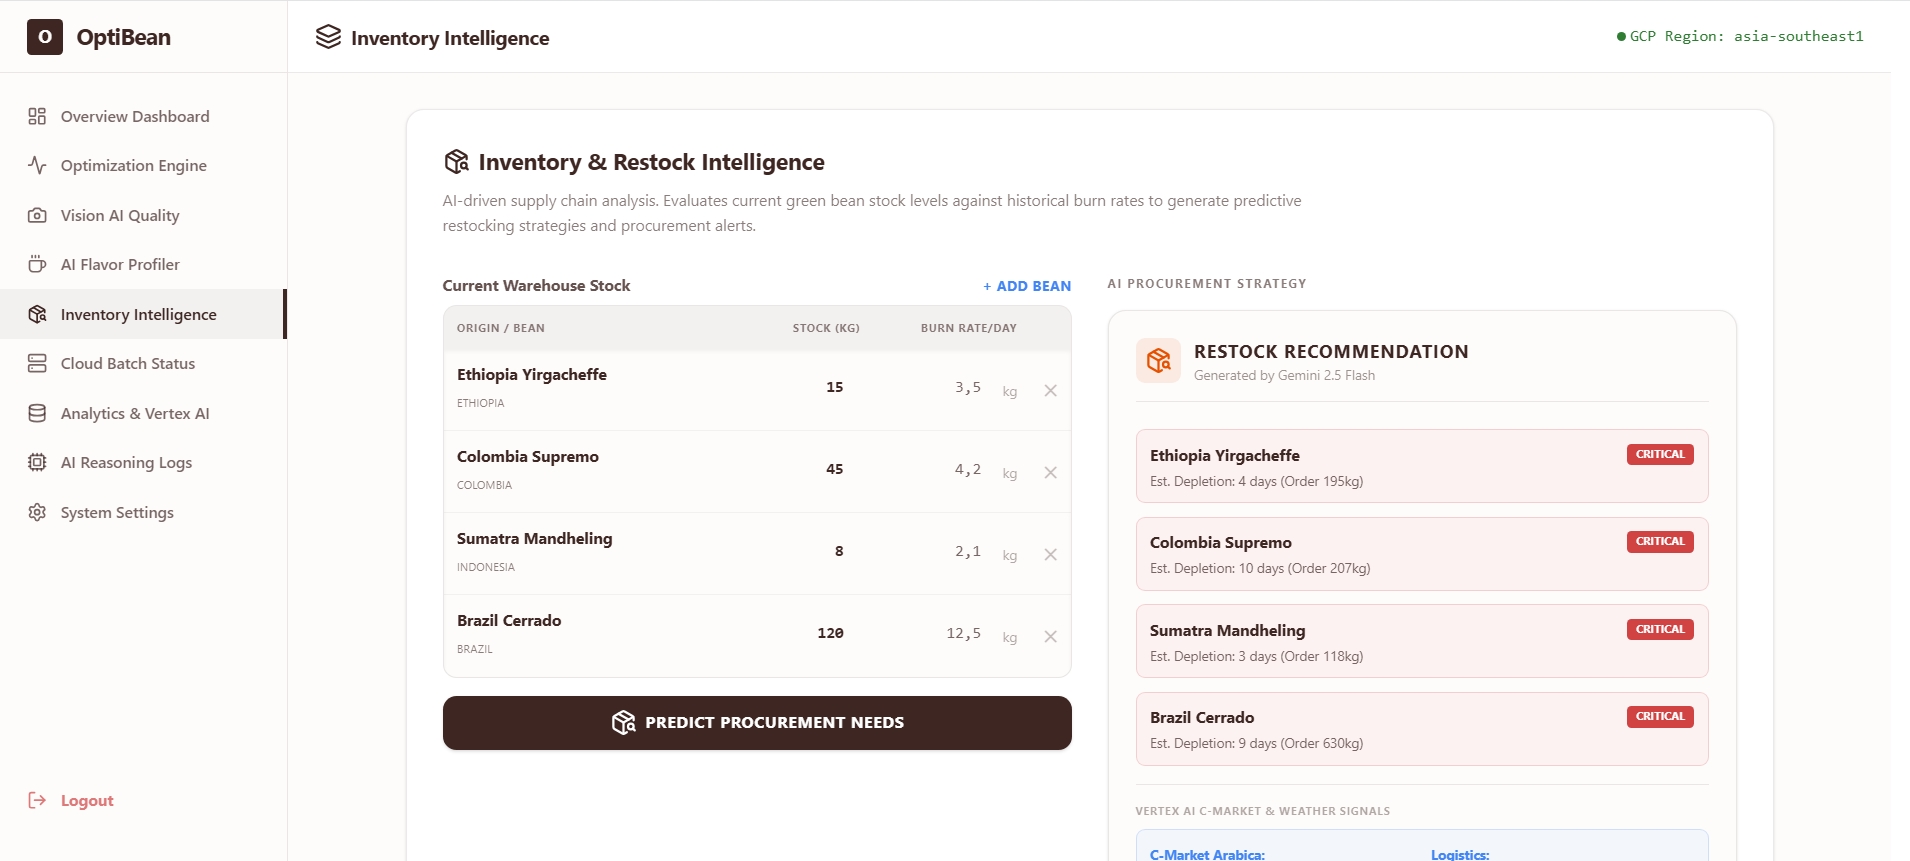This screenshot has width=1910, height=861.
Task: Click the orange Restock Recommendation package icon
Action: tap(1158, 360)
